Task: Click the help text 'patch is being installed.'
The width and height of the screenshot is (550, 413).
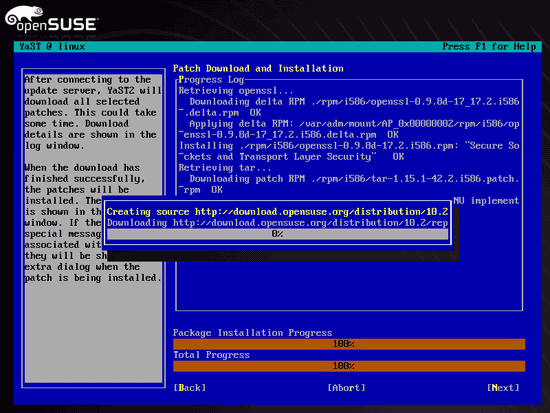Action: click(x=93, y=278)
